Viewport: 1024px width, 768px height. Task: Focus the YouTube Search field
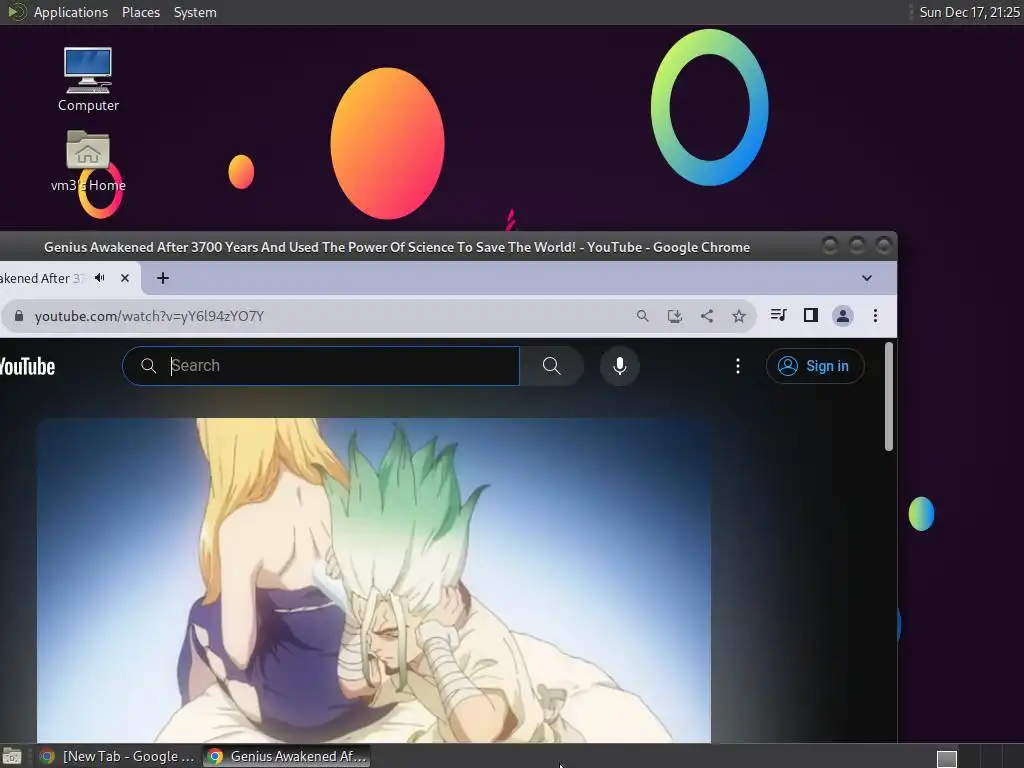(321, 366)
